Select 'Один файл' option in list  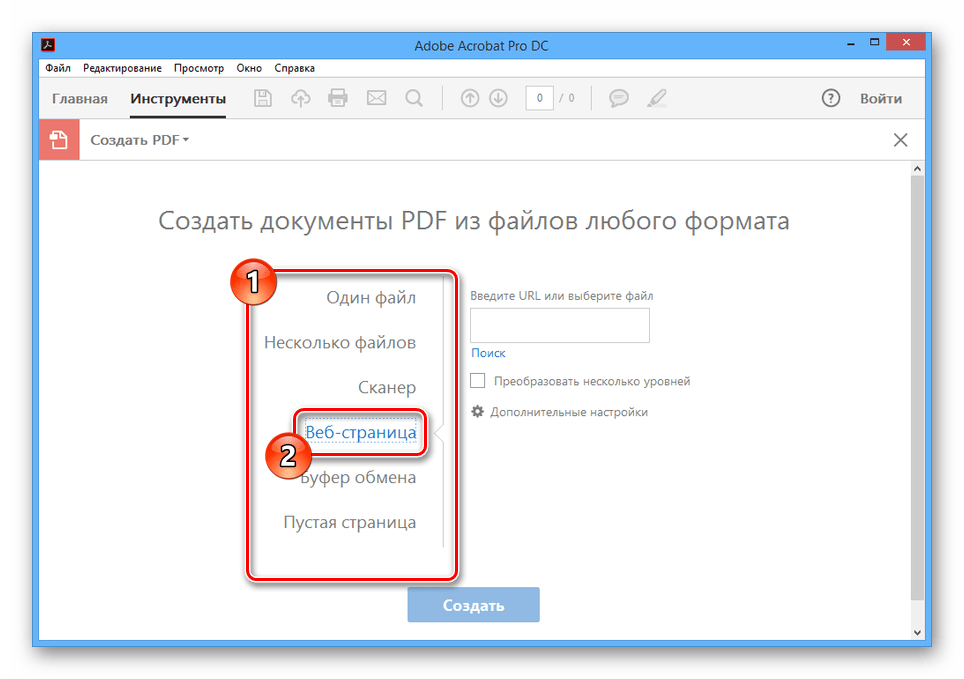[371, 297]
